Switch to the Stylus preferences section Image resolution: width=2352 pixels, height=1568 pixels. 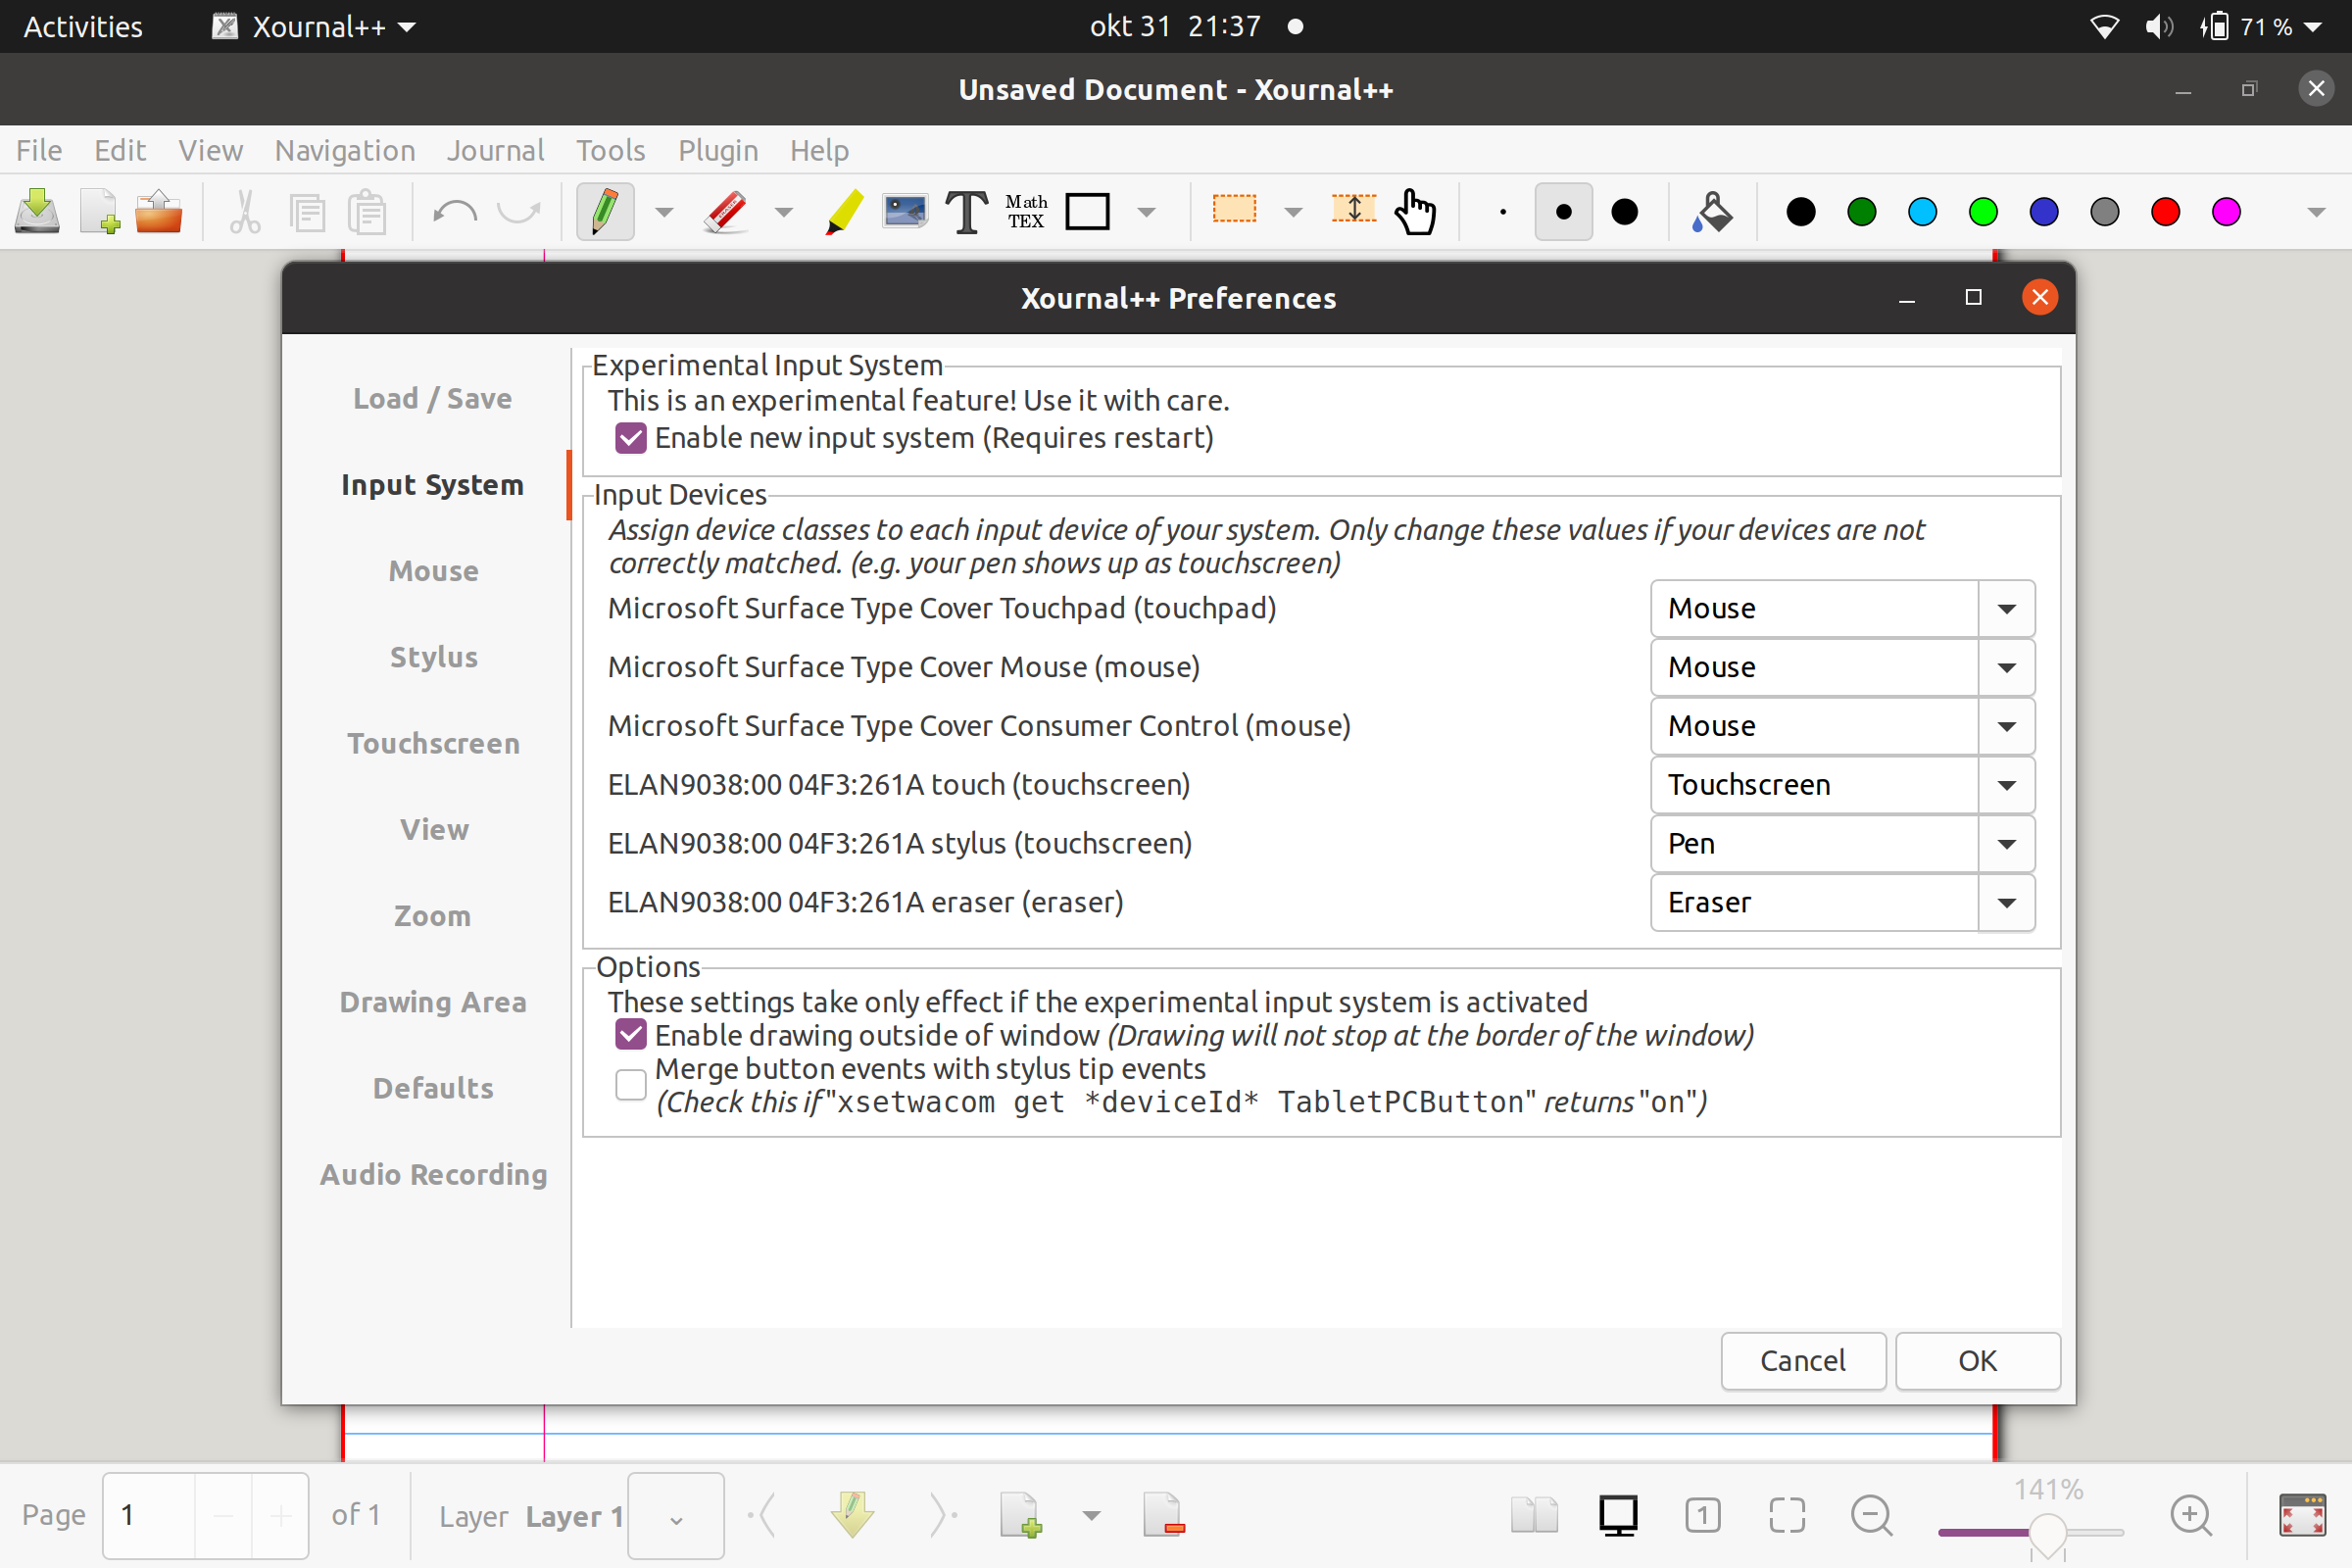(433, 656)
